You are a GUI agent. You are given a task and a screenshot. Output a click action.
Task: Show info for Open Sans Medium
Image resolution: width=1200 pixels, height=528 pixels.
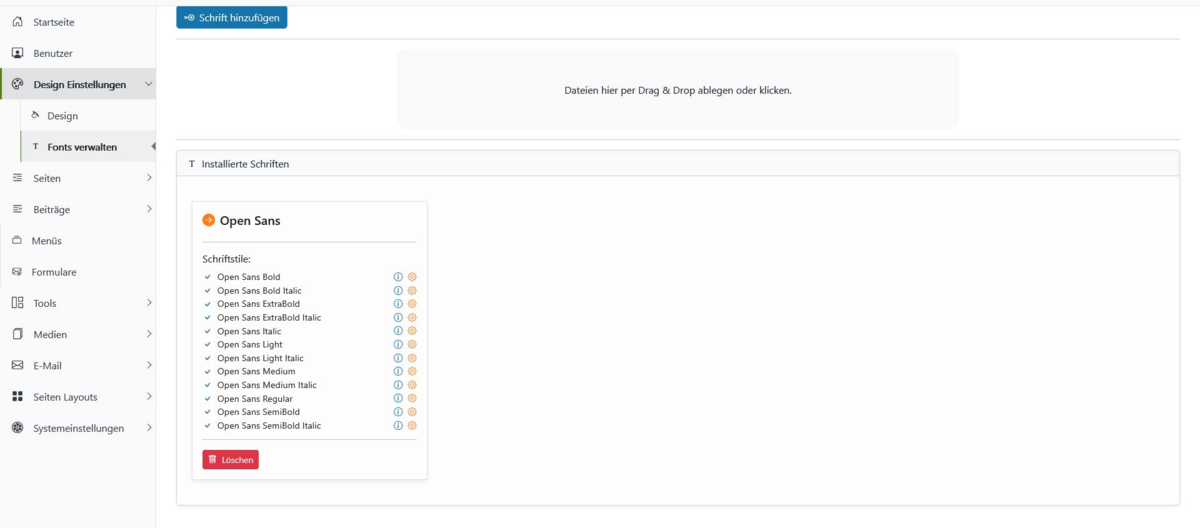click(x=398, y=371)
